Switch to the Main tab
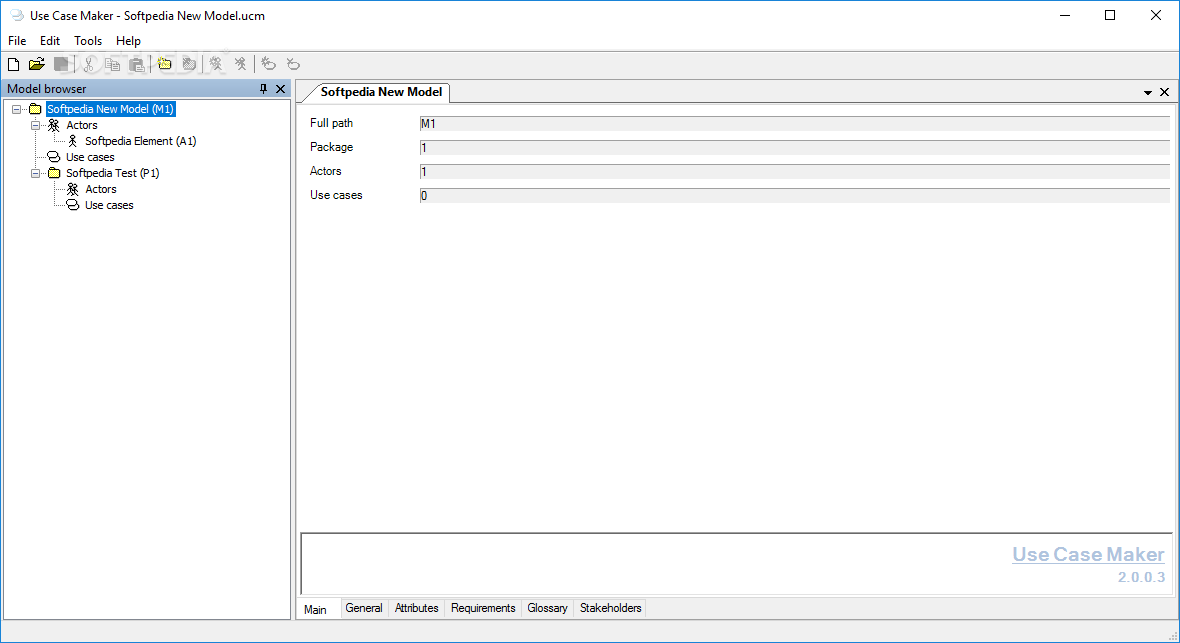 click(315, 609)
